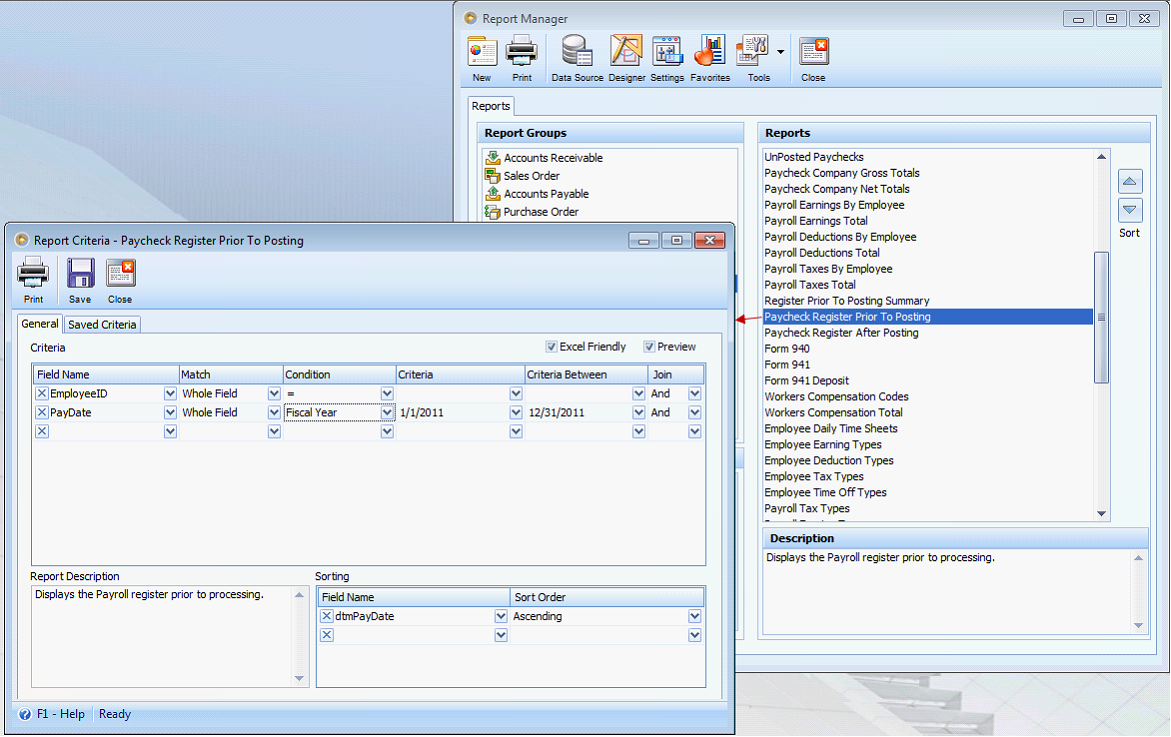Viewport: 1171px width, 737px height.
Task: Select the Accounts Receivable report group
Action: [x=552, y=158]
